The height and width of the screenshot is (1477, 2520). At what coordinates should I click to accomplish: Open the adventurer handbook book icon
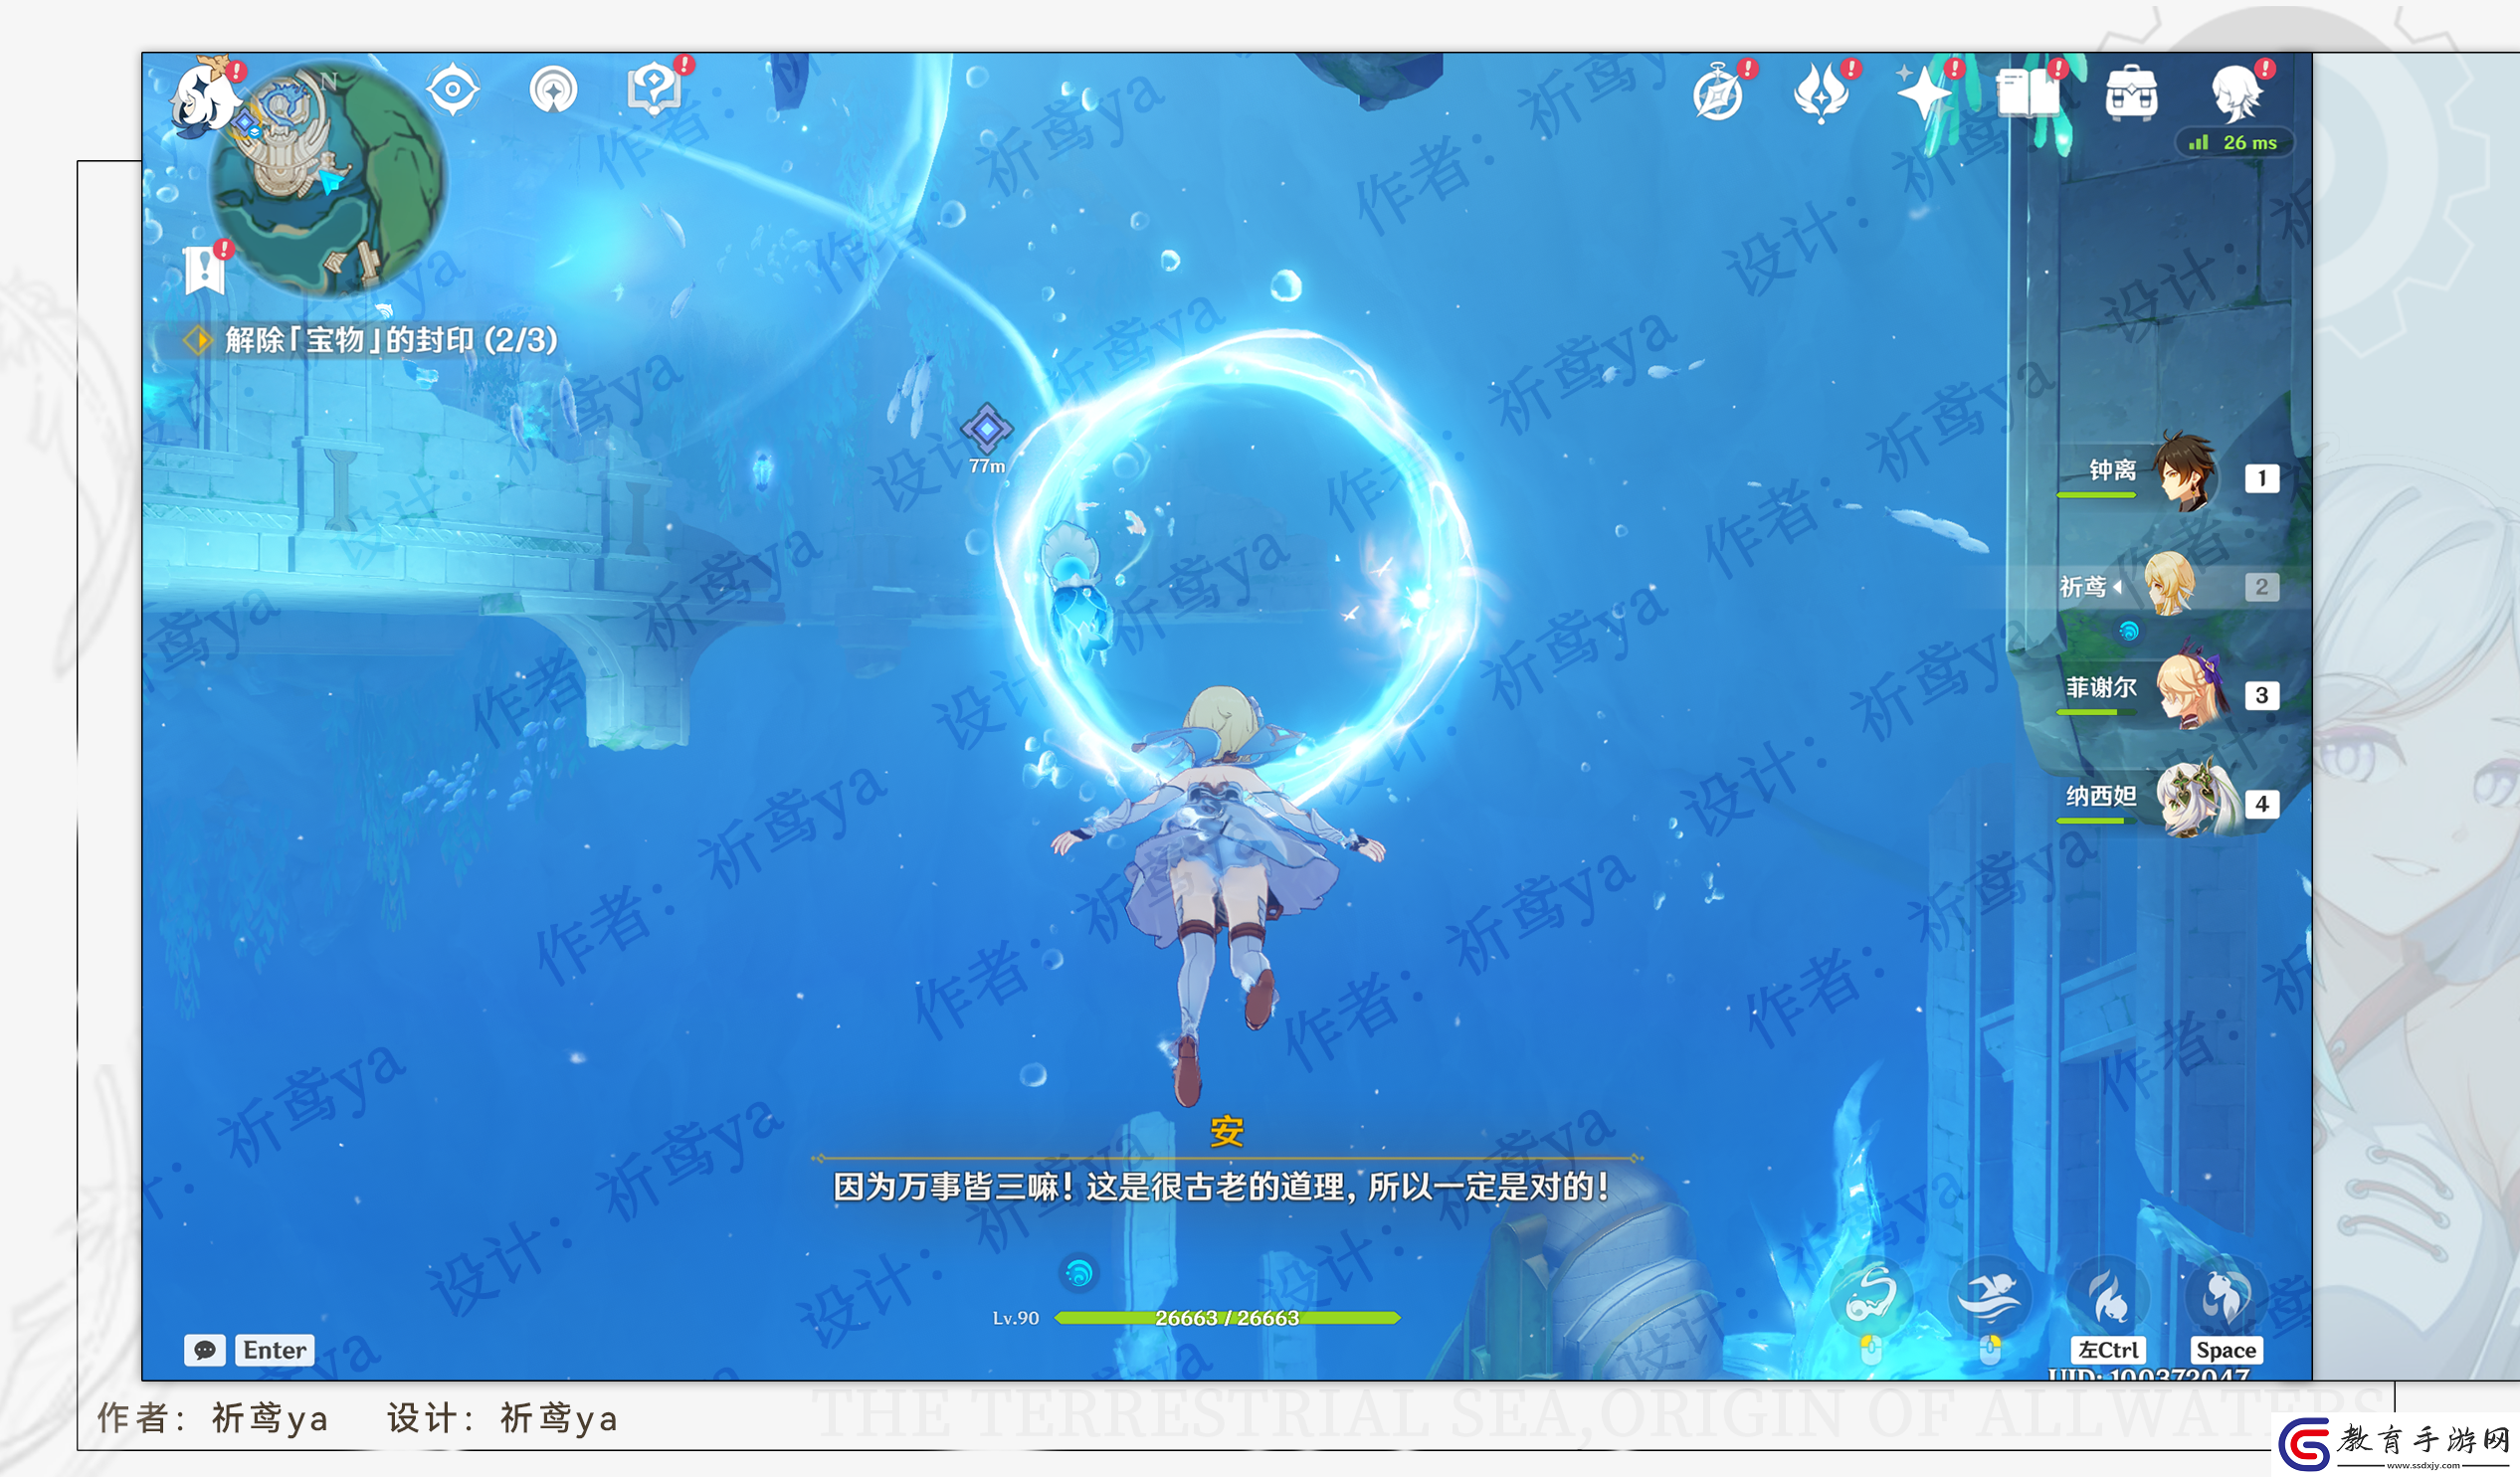pyautogui.click(x=2029, y=92)
